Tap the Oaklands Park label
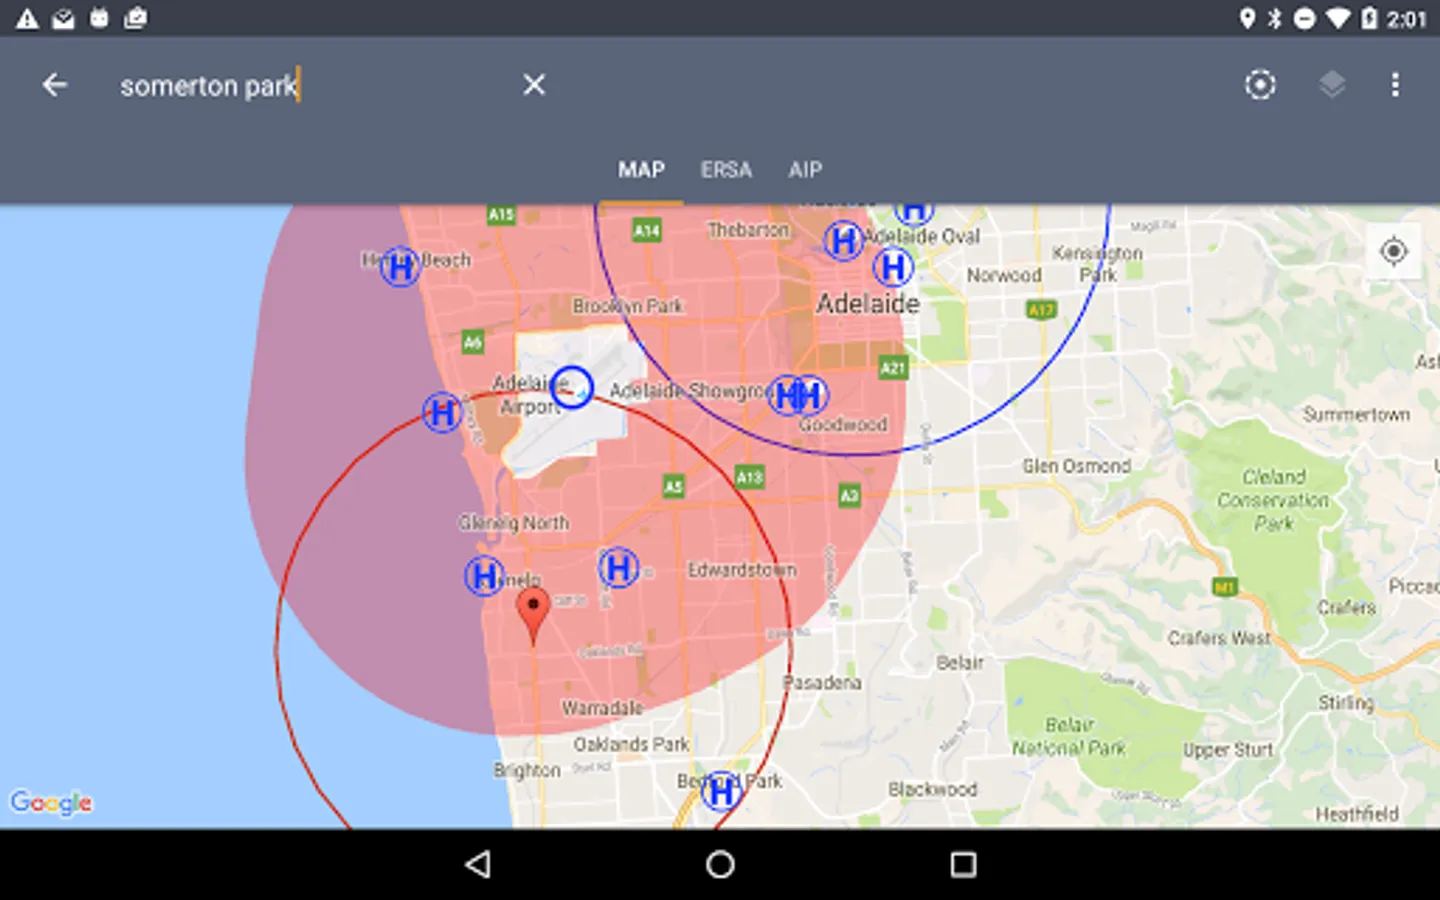1440x900 pixels. pos(631,745)
